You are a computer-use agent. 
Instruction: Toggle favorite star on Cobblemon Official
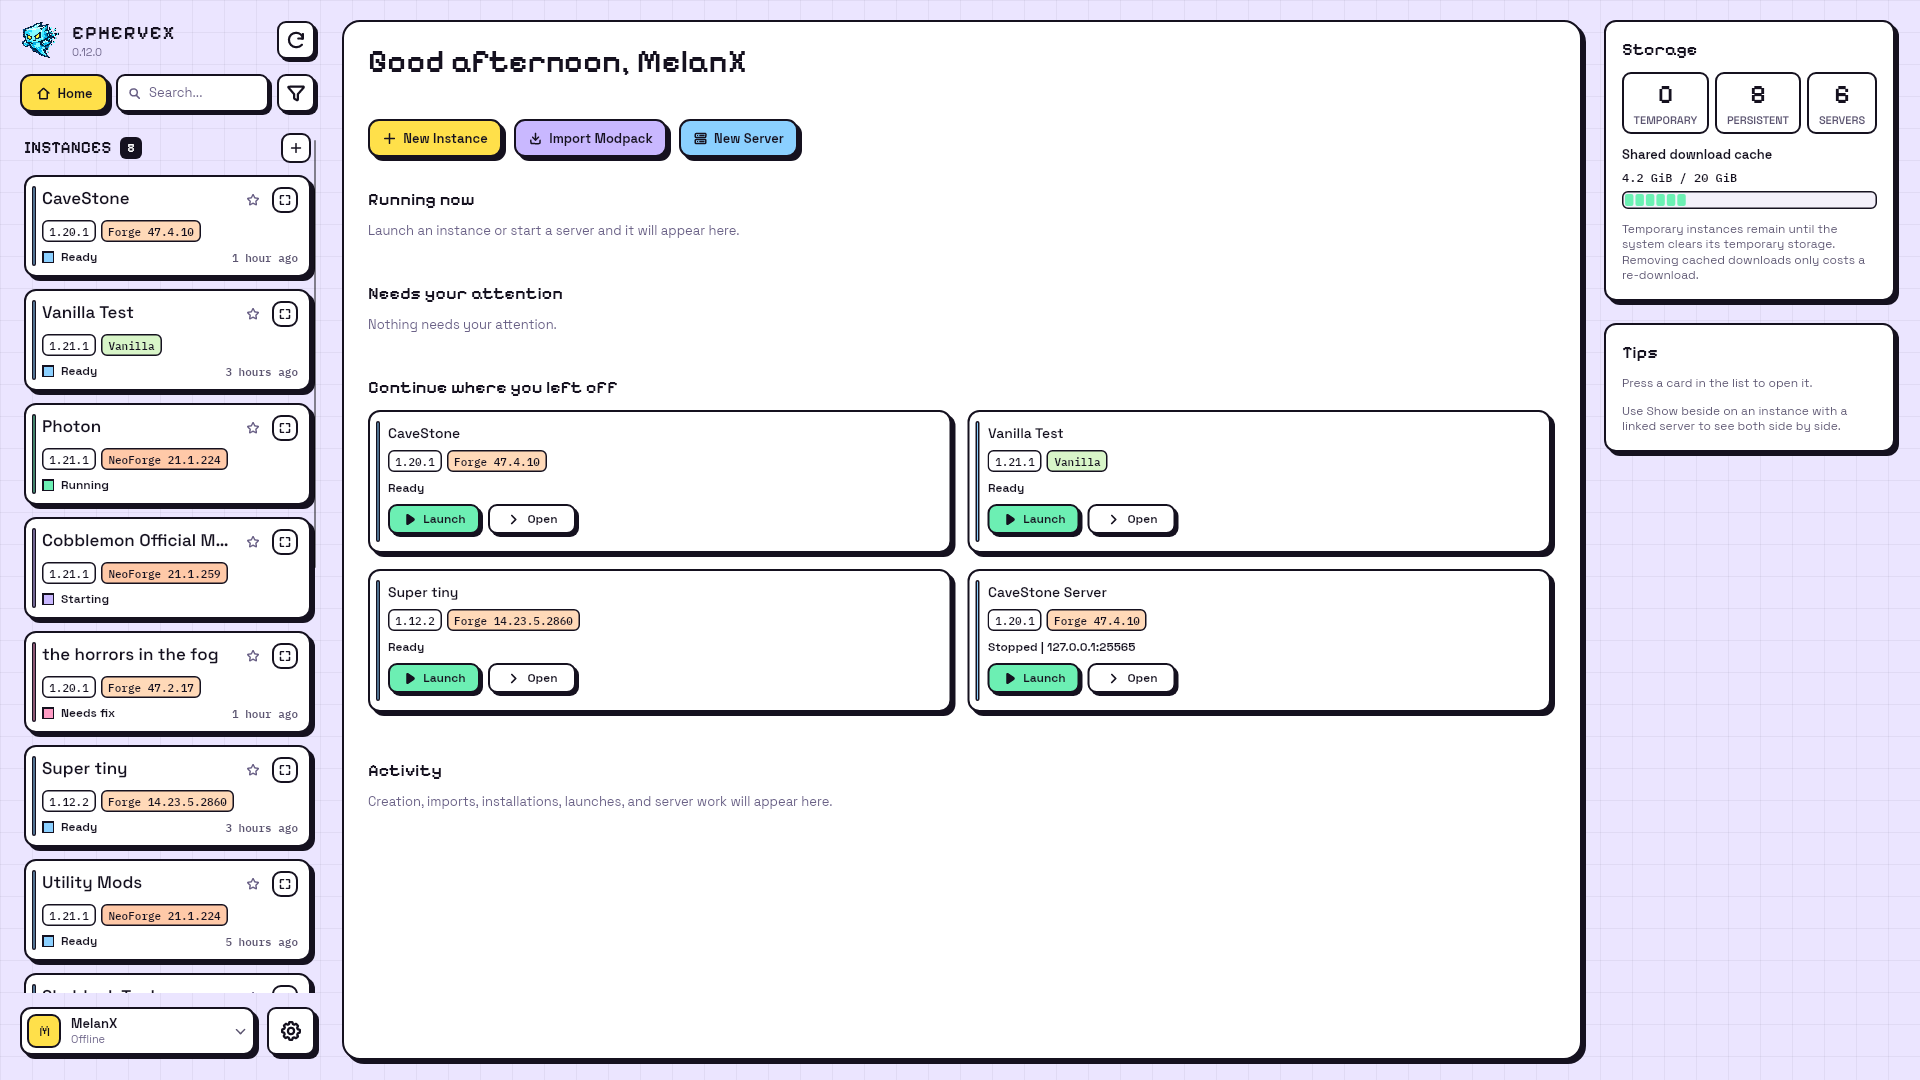(253, 542)
